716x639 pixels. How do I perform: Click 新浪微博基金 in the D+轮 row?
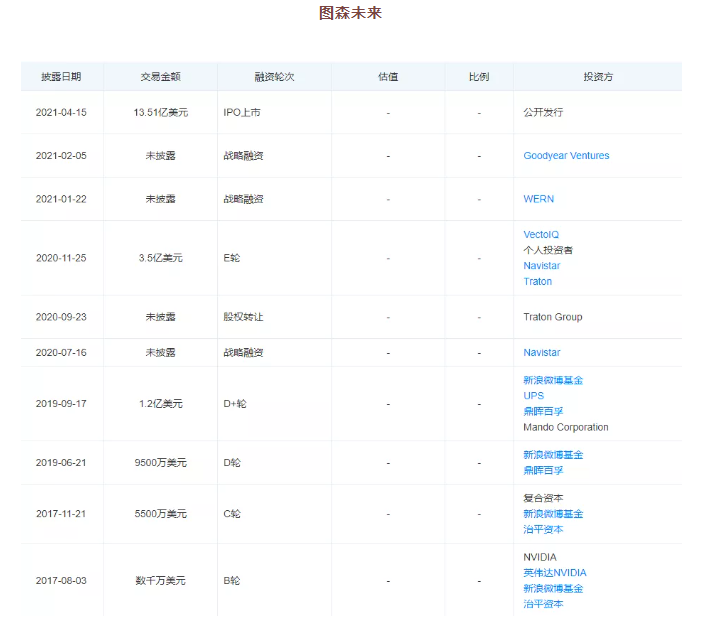click(553, 380)
